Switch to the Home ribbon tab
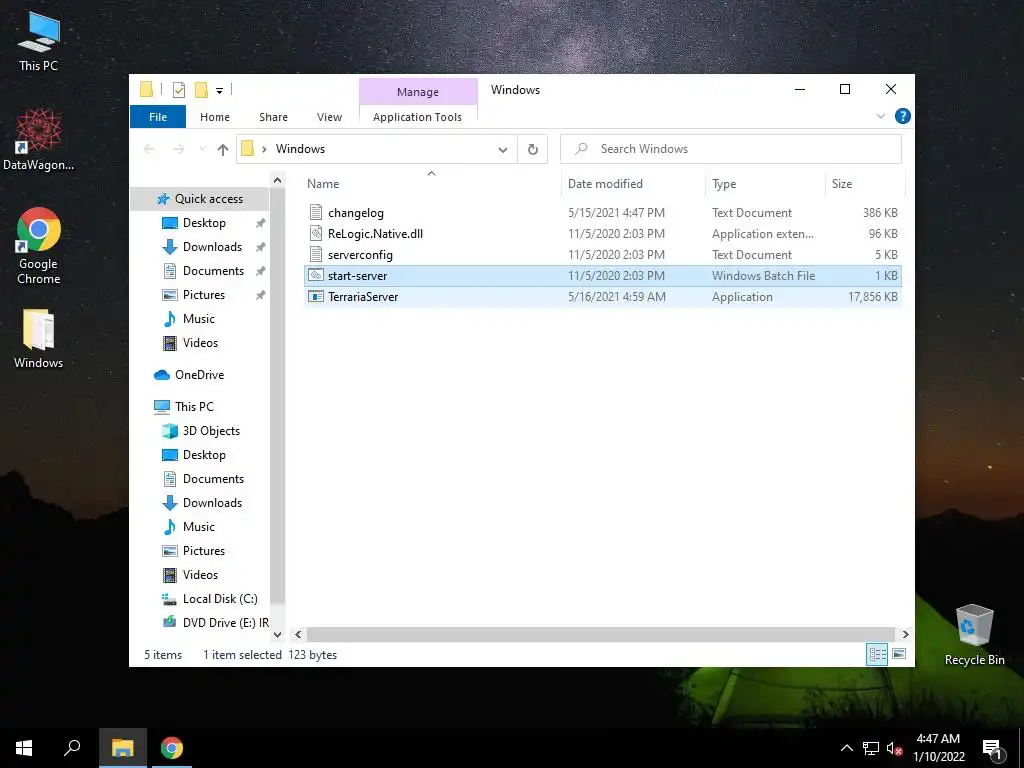This screenshot has width=1024, height=768. (215, 117)
